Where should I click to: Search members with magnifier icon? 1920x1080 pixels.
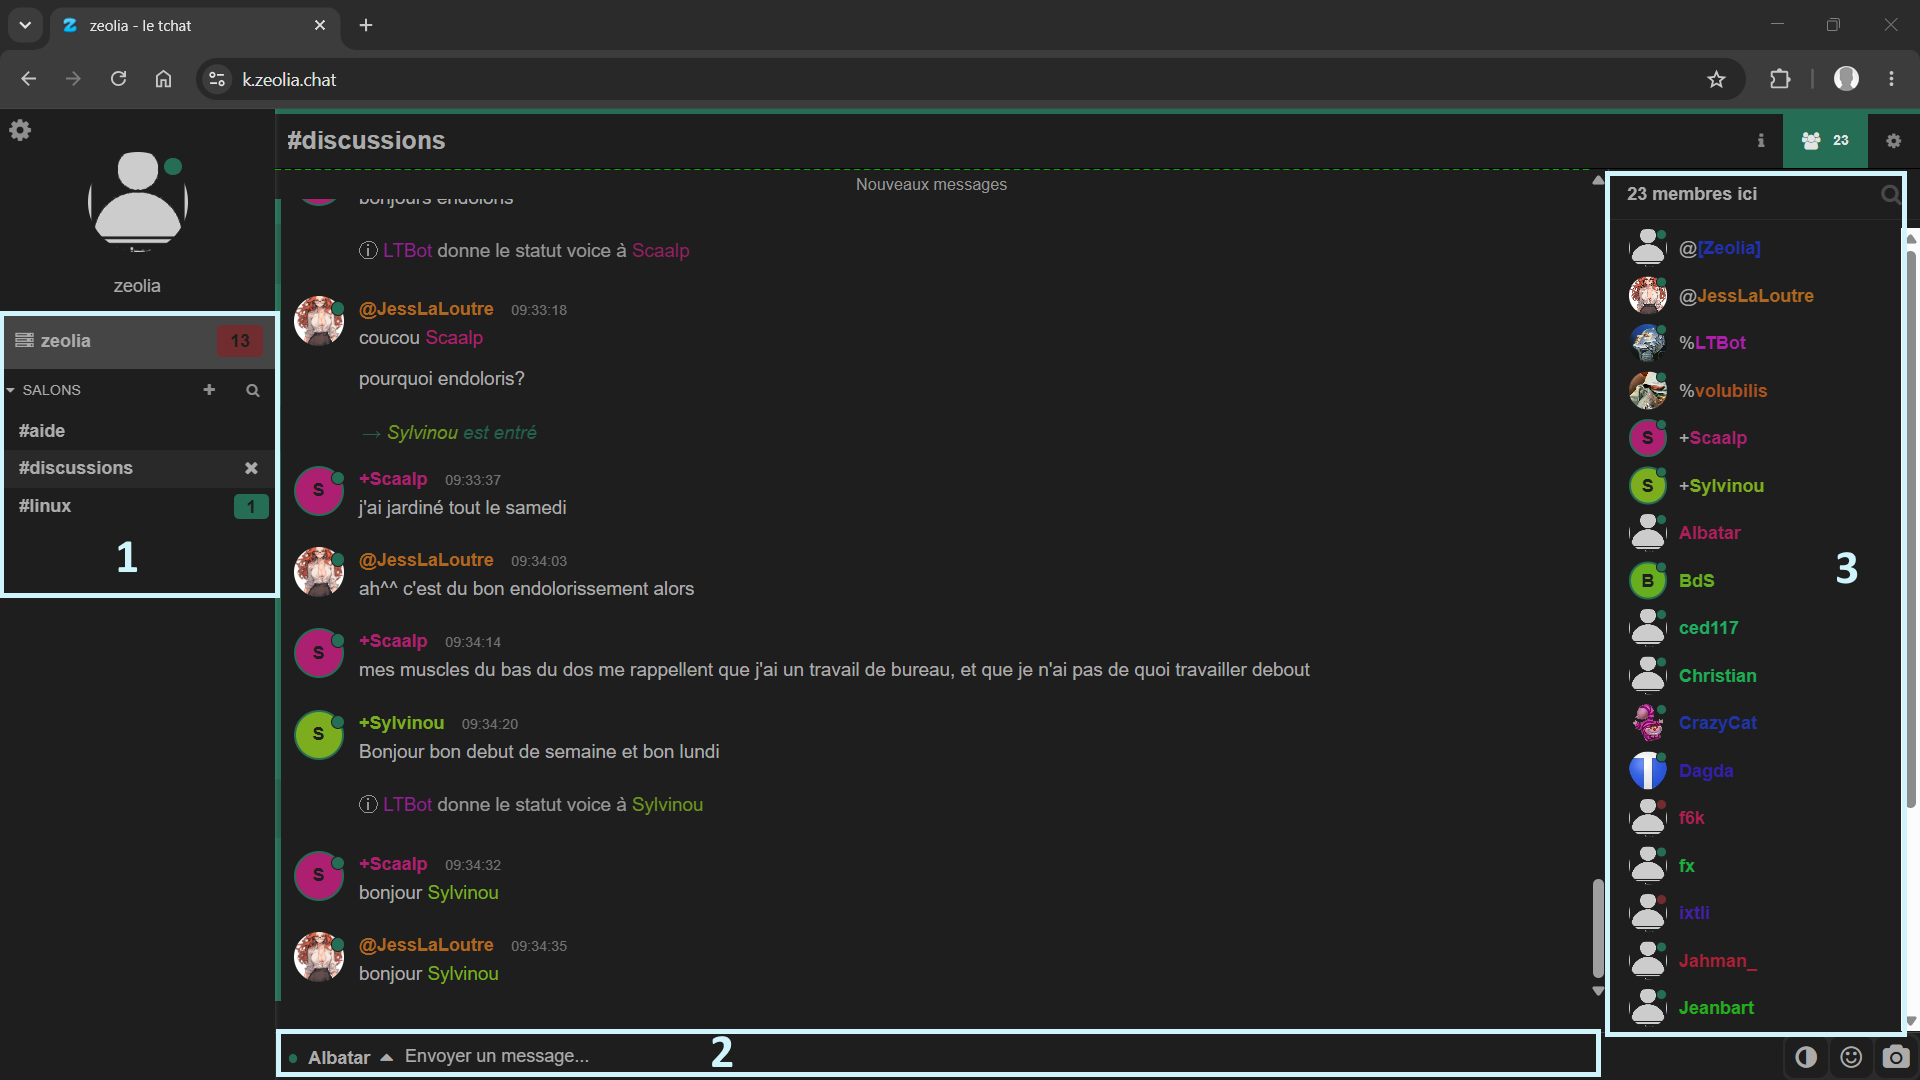coord(1889,195)
